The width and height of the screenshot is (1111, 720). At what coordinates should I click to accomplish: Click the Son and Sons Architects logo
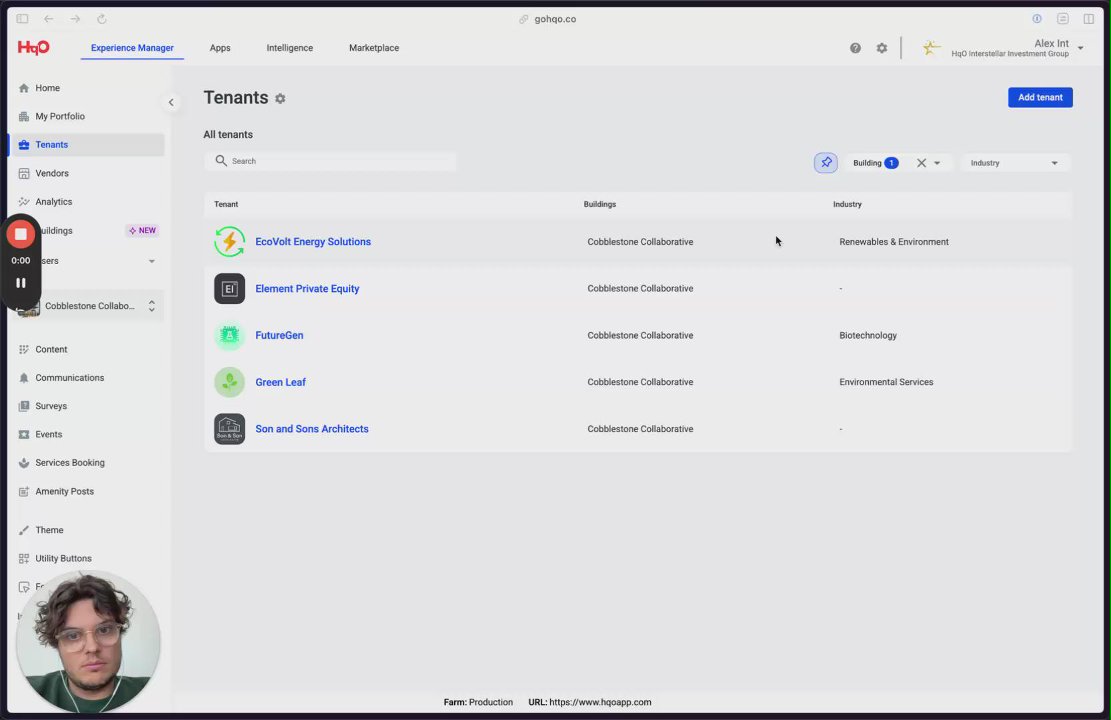coord(230,429)
